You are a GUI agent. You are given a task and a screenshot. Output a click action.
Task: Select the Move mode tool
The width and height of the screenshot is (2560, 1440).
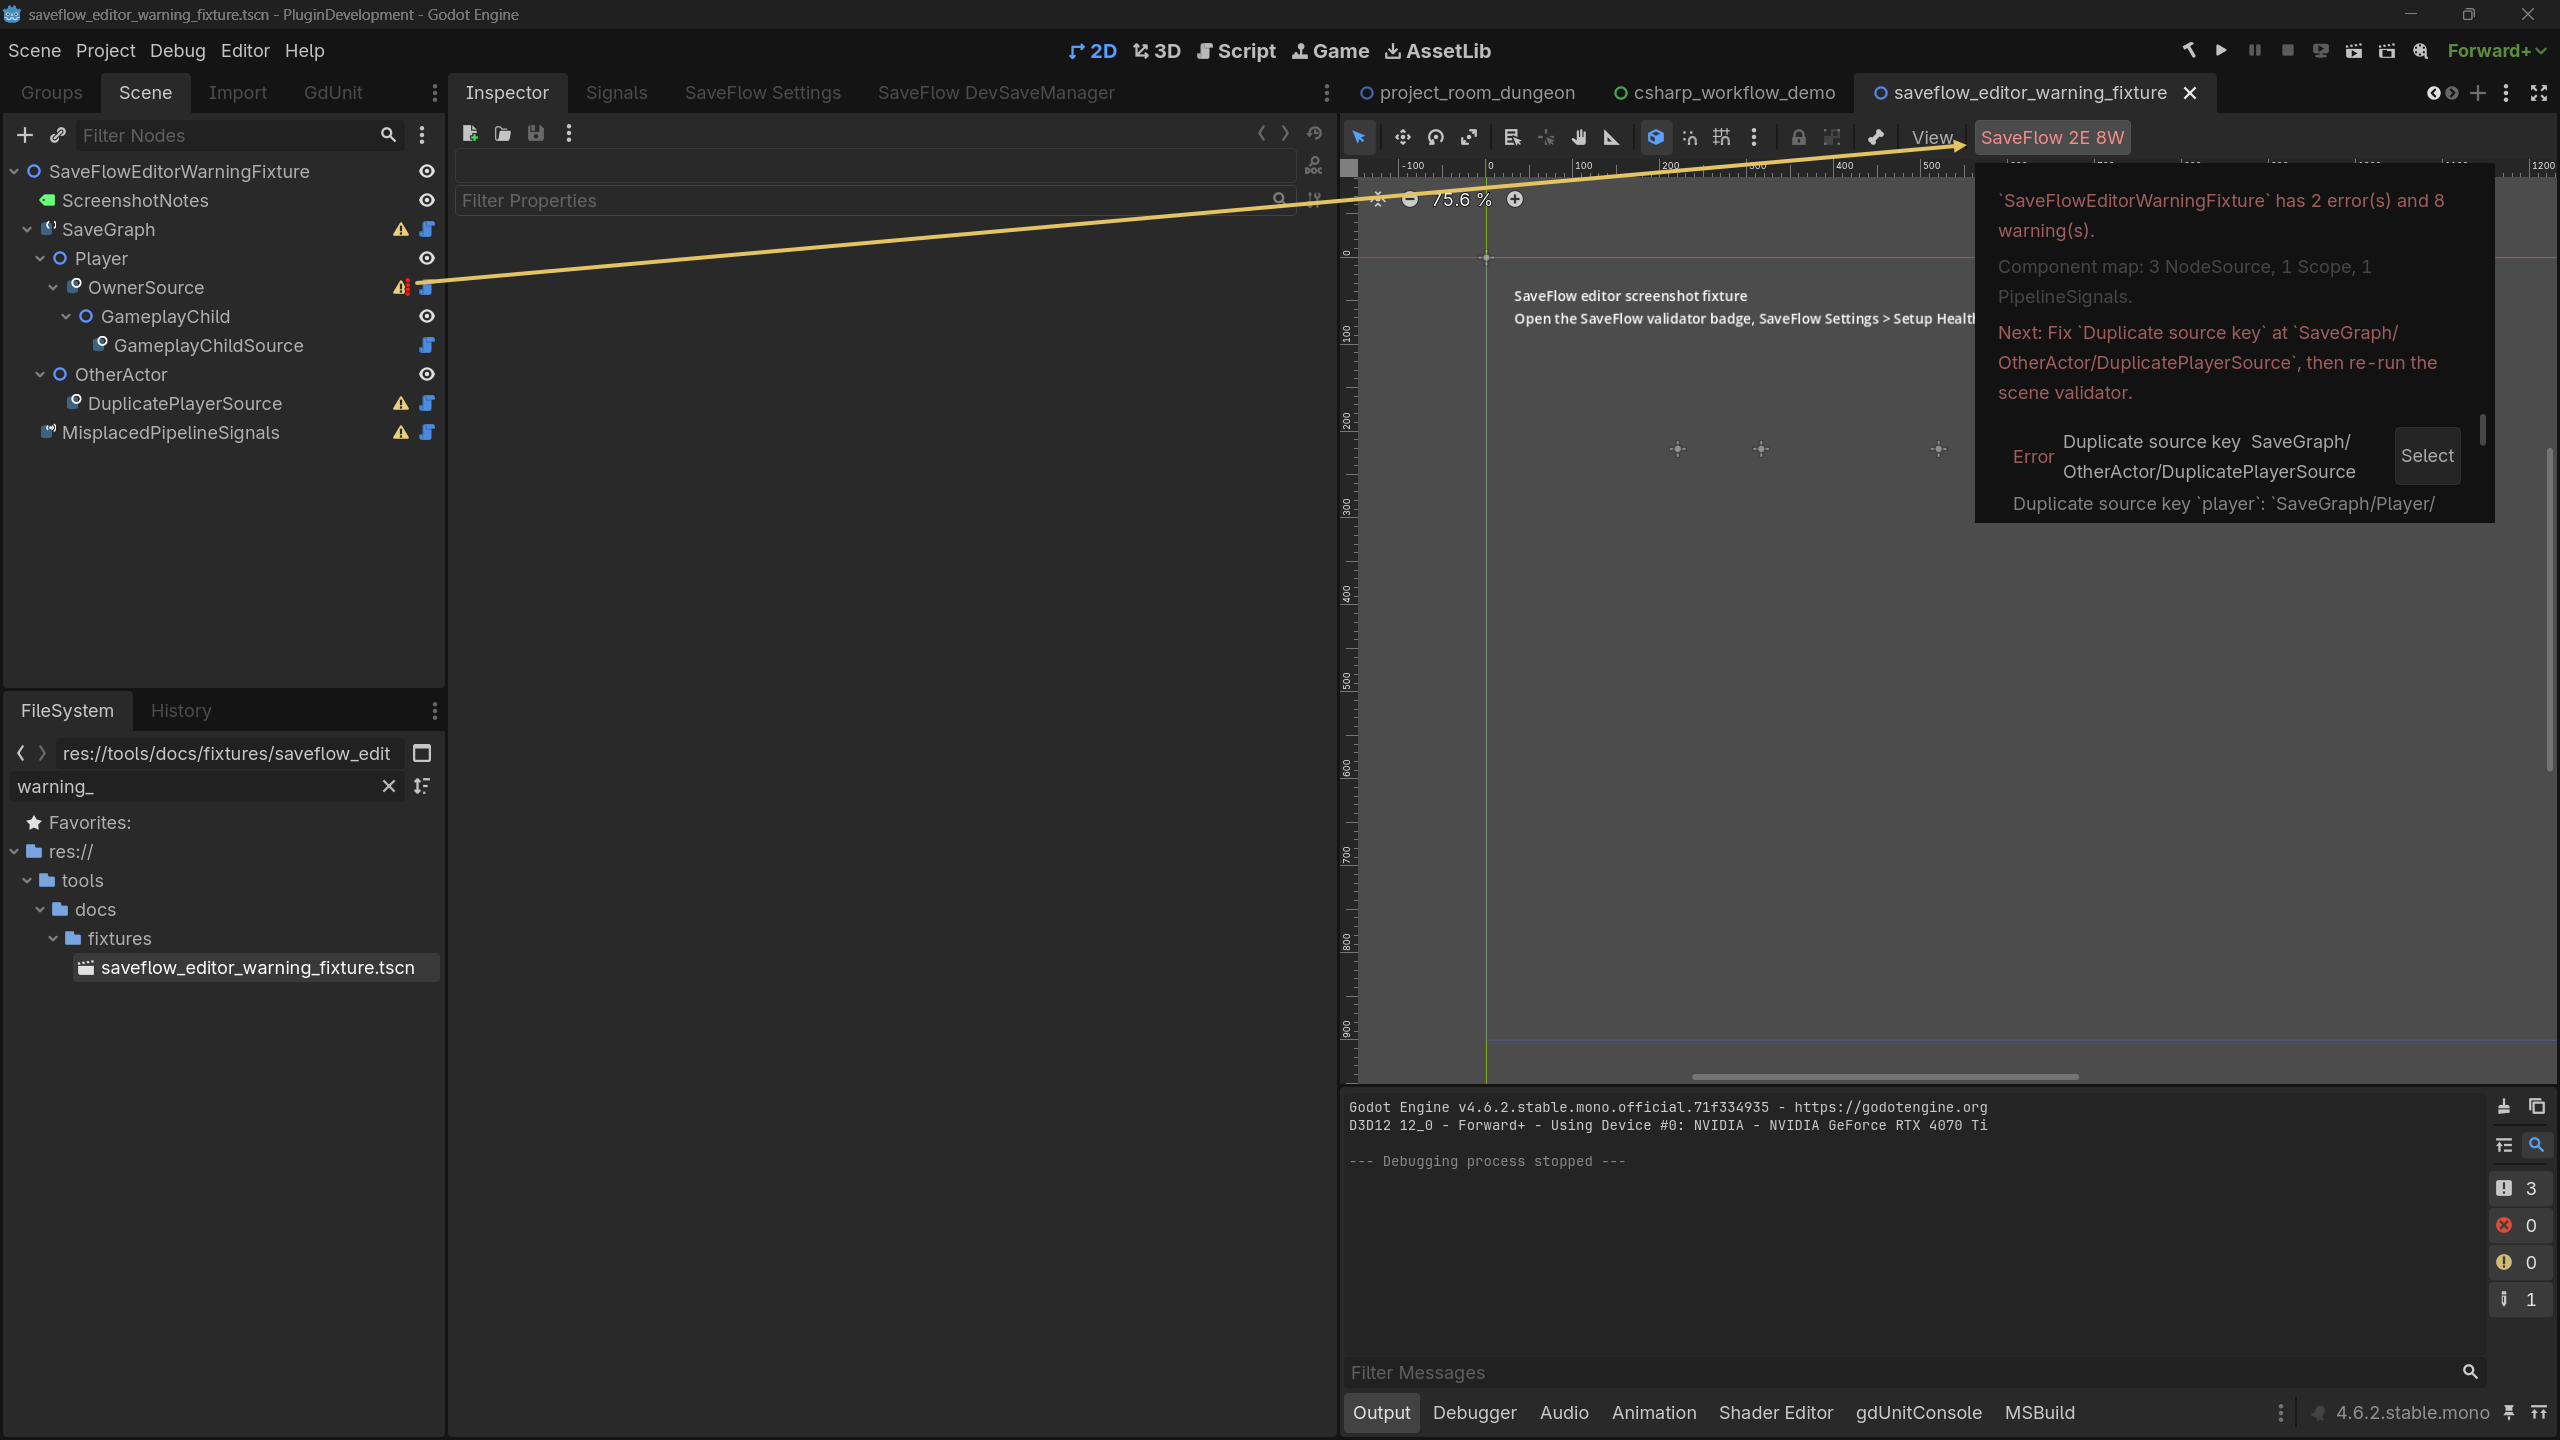click(x=1402, y=138)
